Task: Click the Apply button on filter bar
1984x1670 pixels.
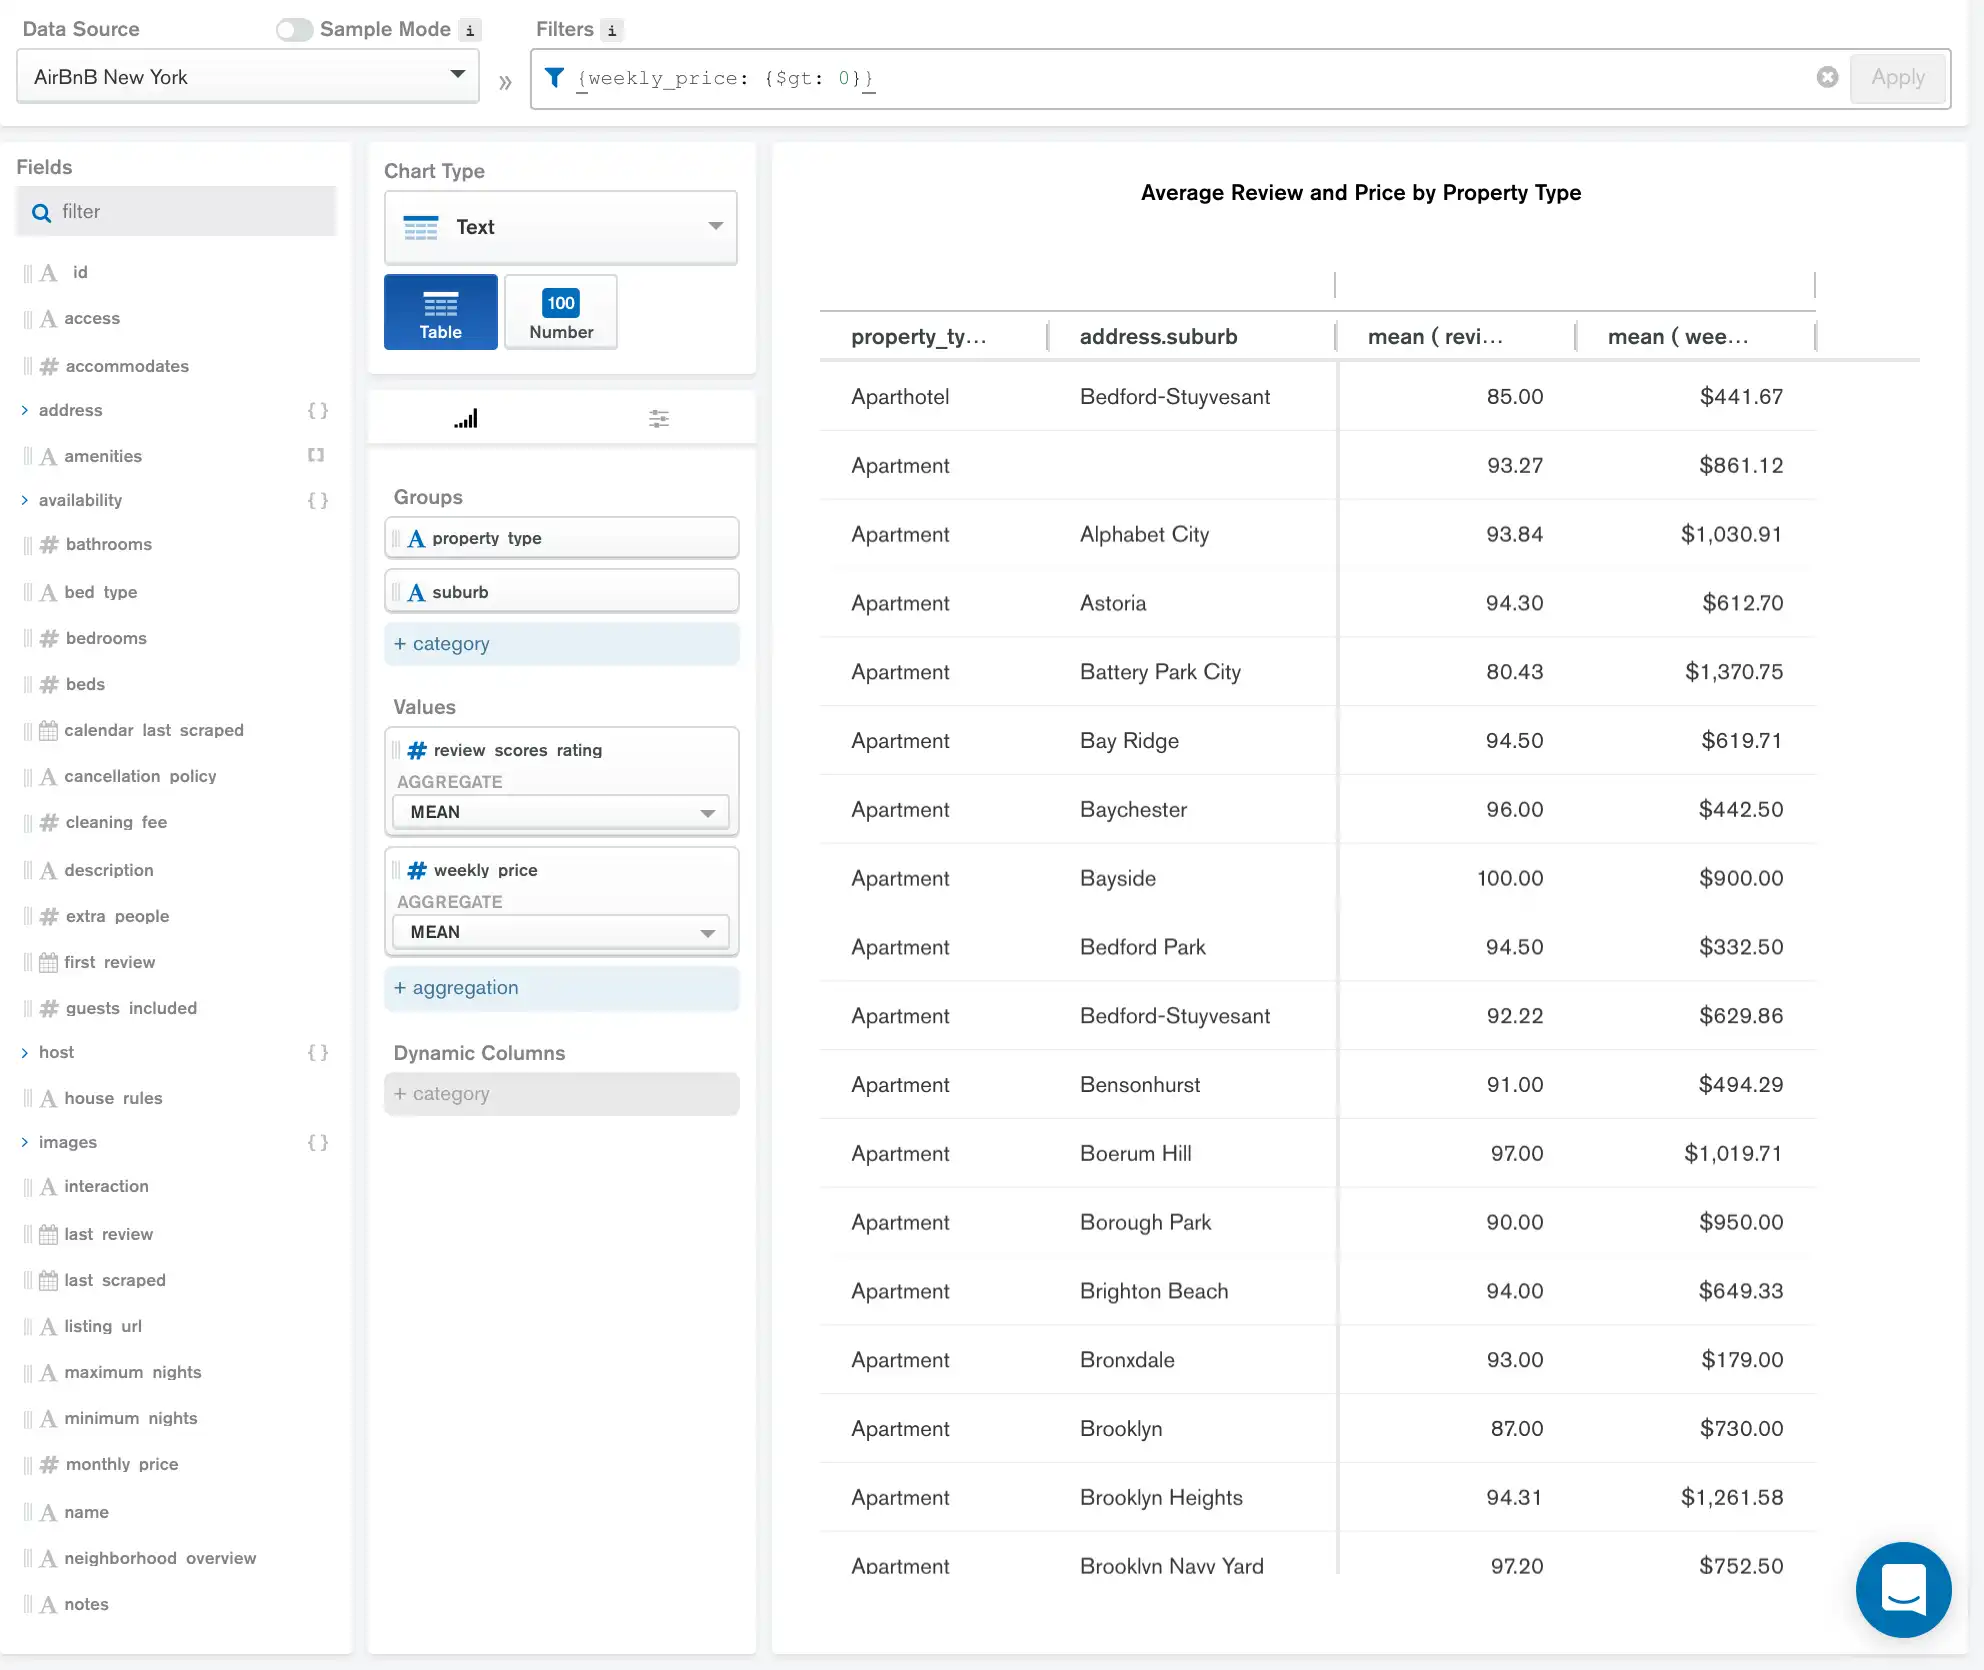Action: tap(1898, 76)
